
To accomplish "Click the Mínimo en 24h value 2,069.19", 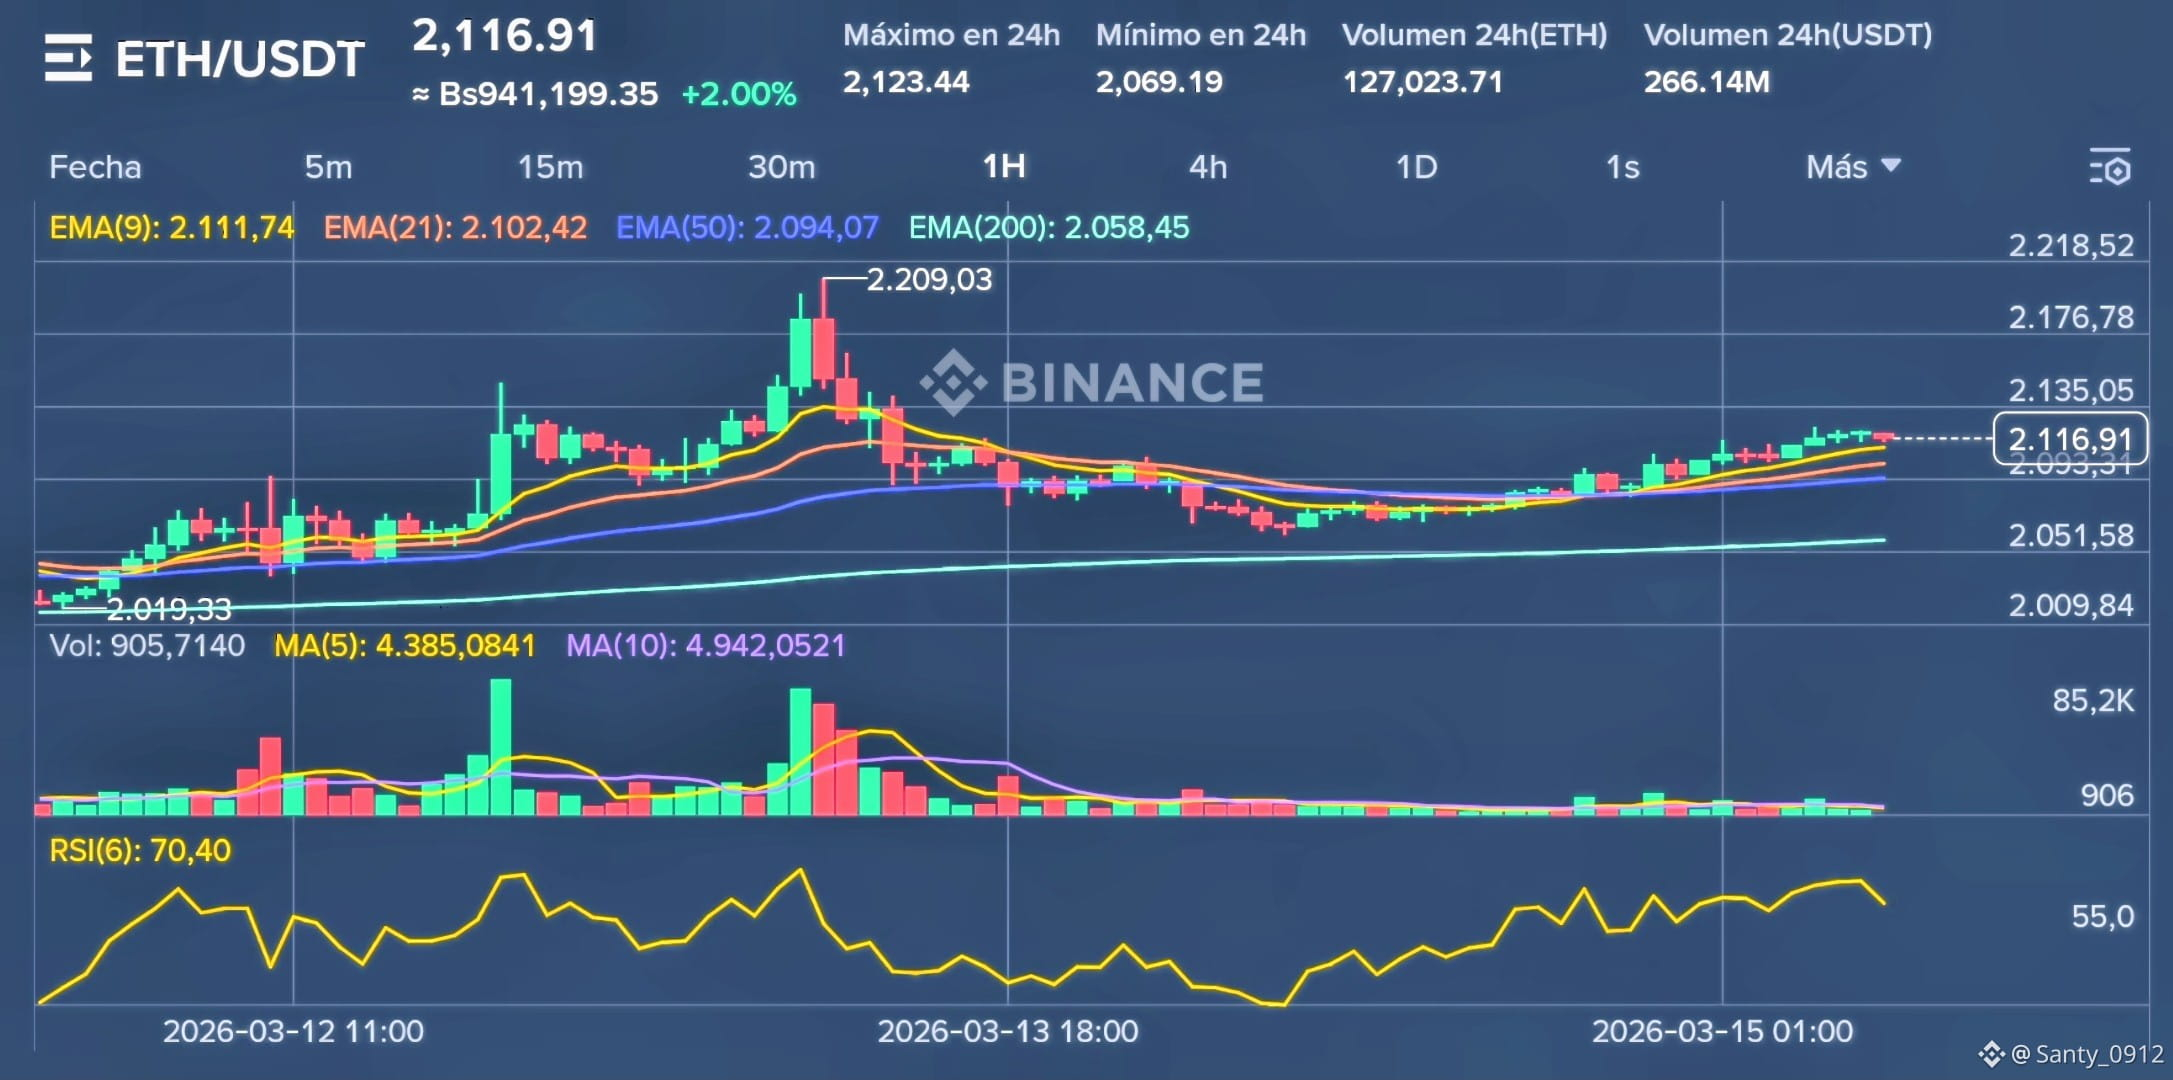I will 1159,82.
